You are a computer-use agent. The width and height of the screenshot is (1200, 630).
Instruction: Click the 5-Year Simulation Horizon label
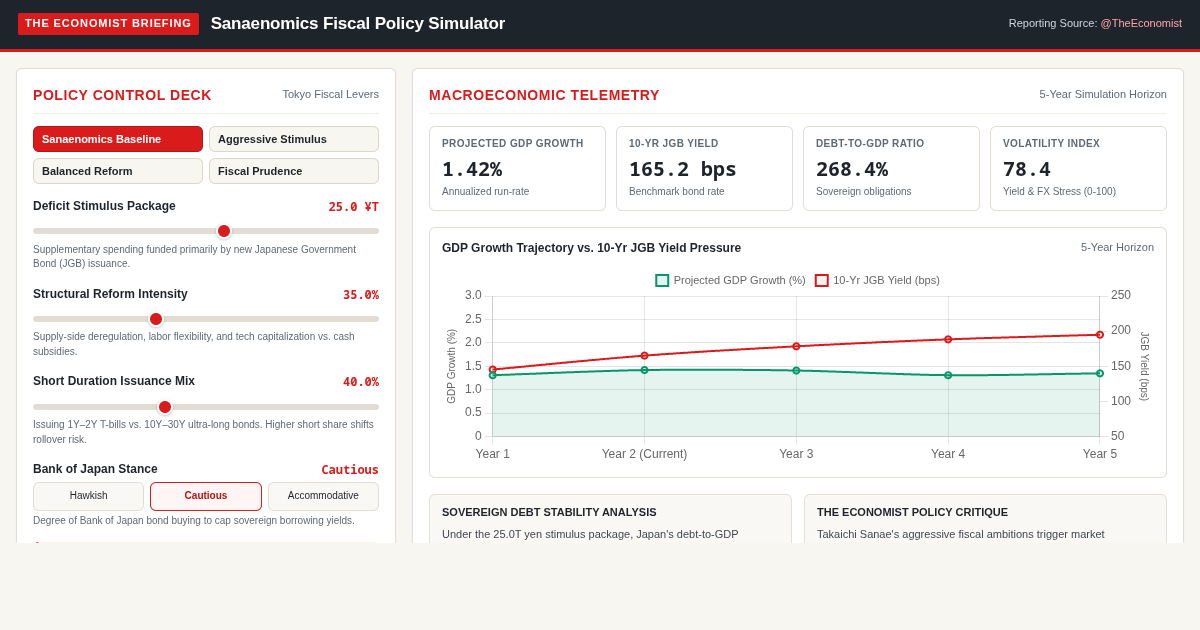click(1103, 94)
